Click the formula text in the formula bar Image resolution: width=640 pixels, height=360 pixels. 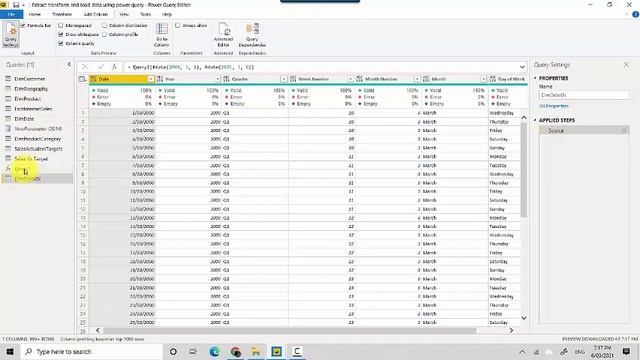(x=191, y=67)
